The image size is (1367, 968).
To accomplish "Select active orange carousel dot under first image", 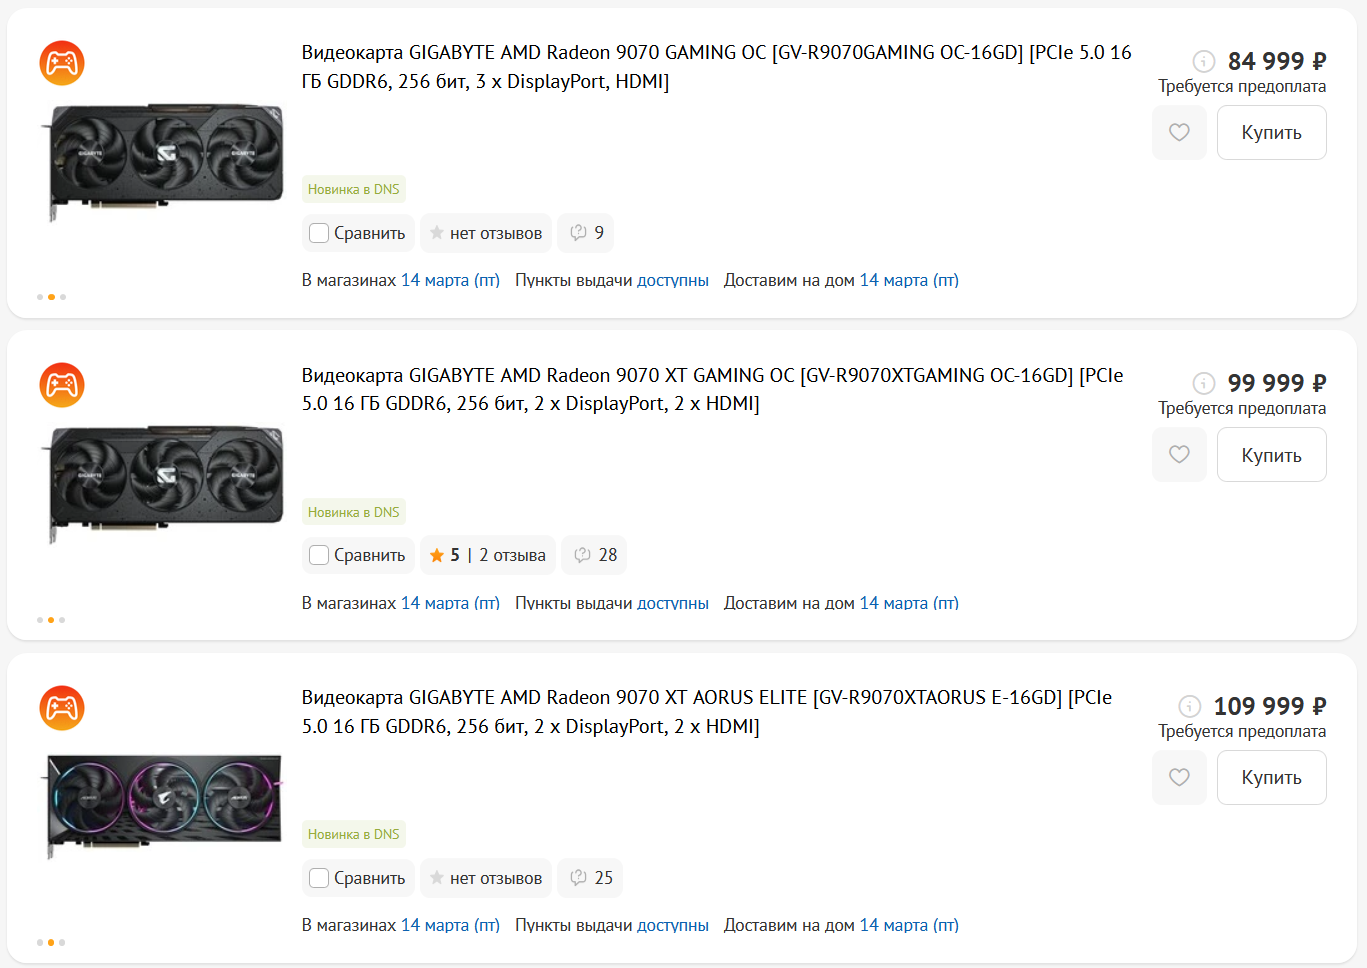I will click(x=51, y=297).
